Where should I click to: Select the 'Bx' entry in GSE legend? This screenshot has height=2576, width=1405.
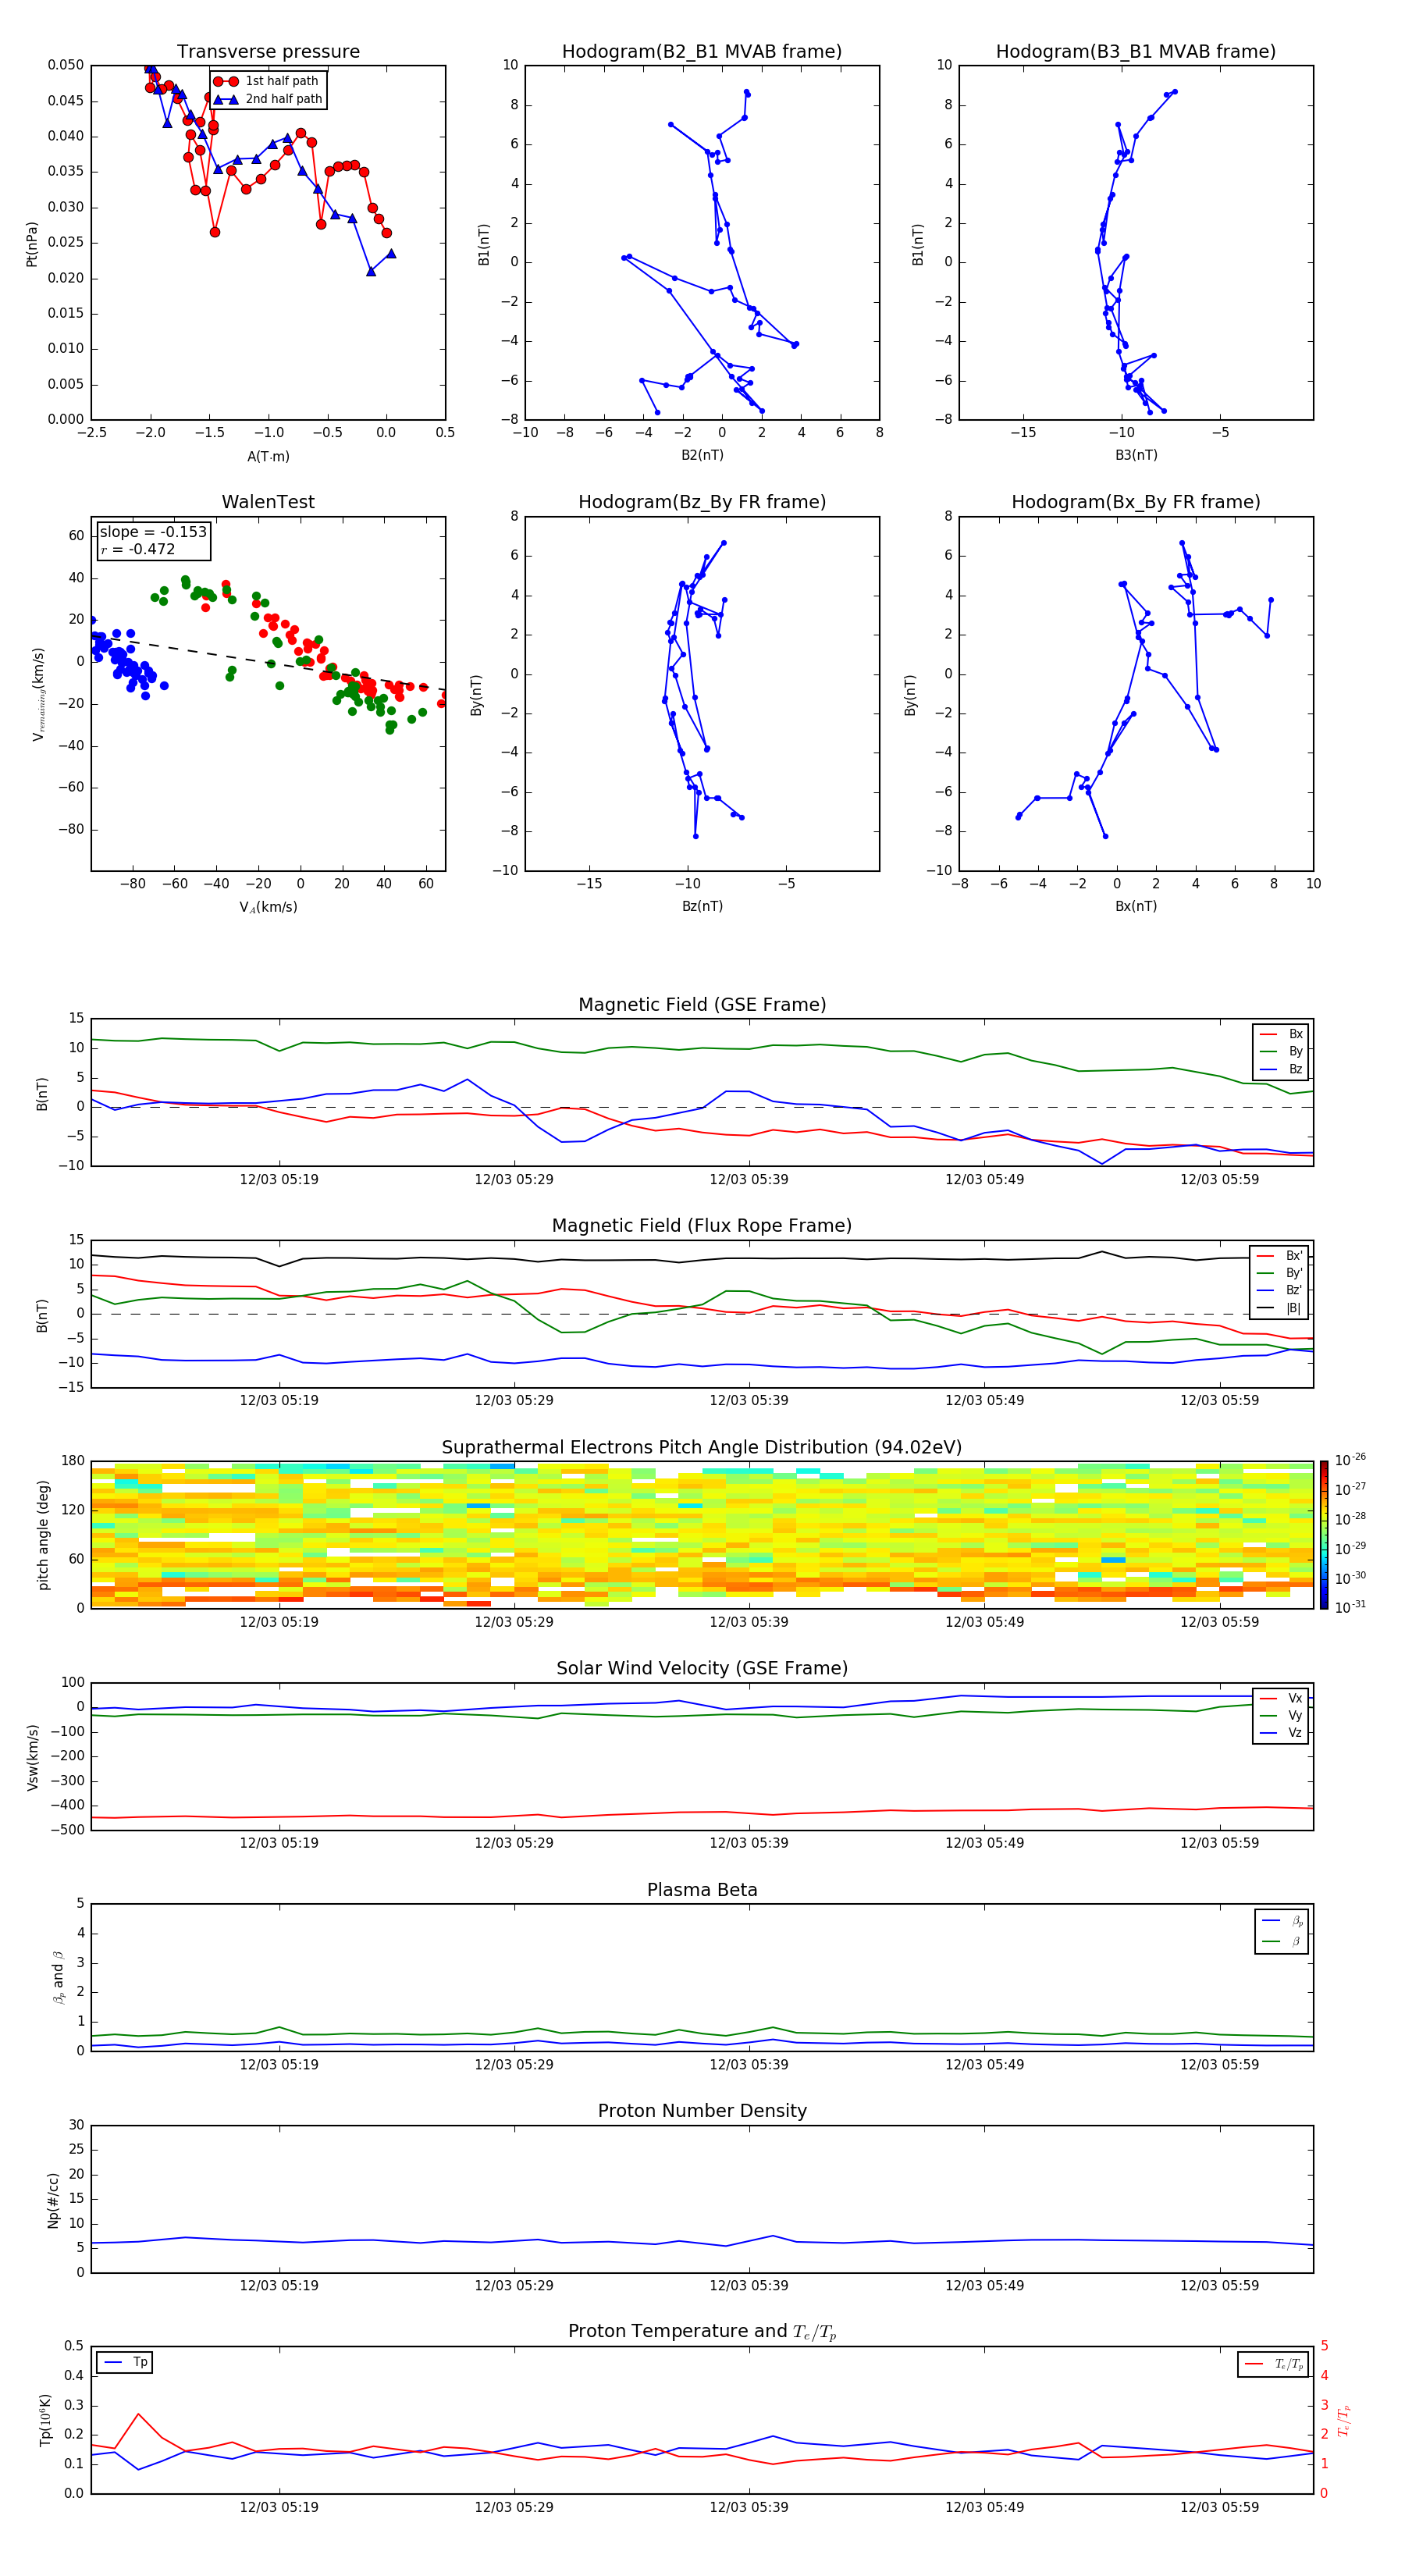click(x=1281, y=1034)
